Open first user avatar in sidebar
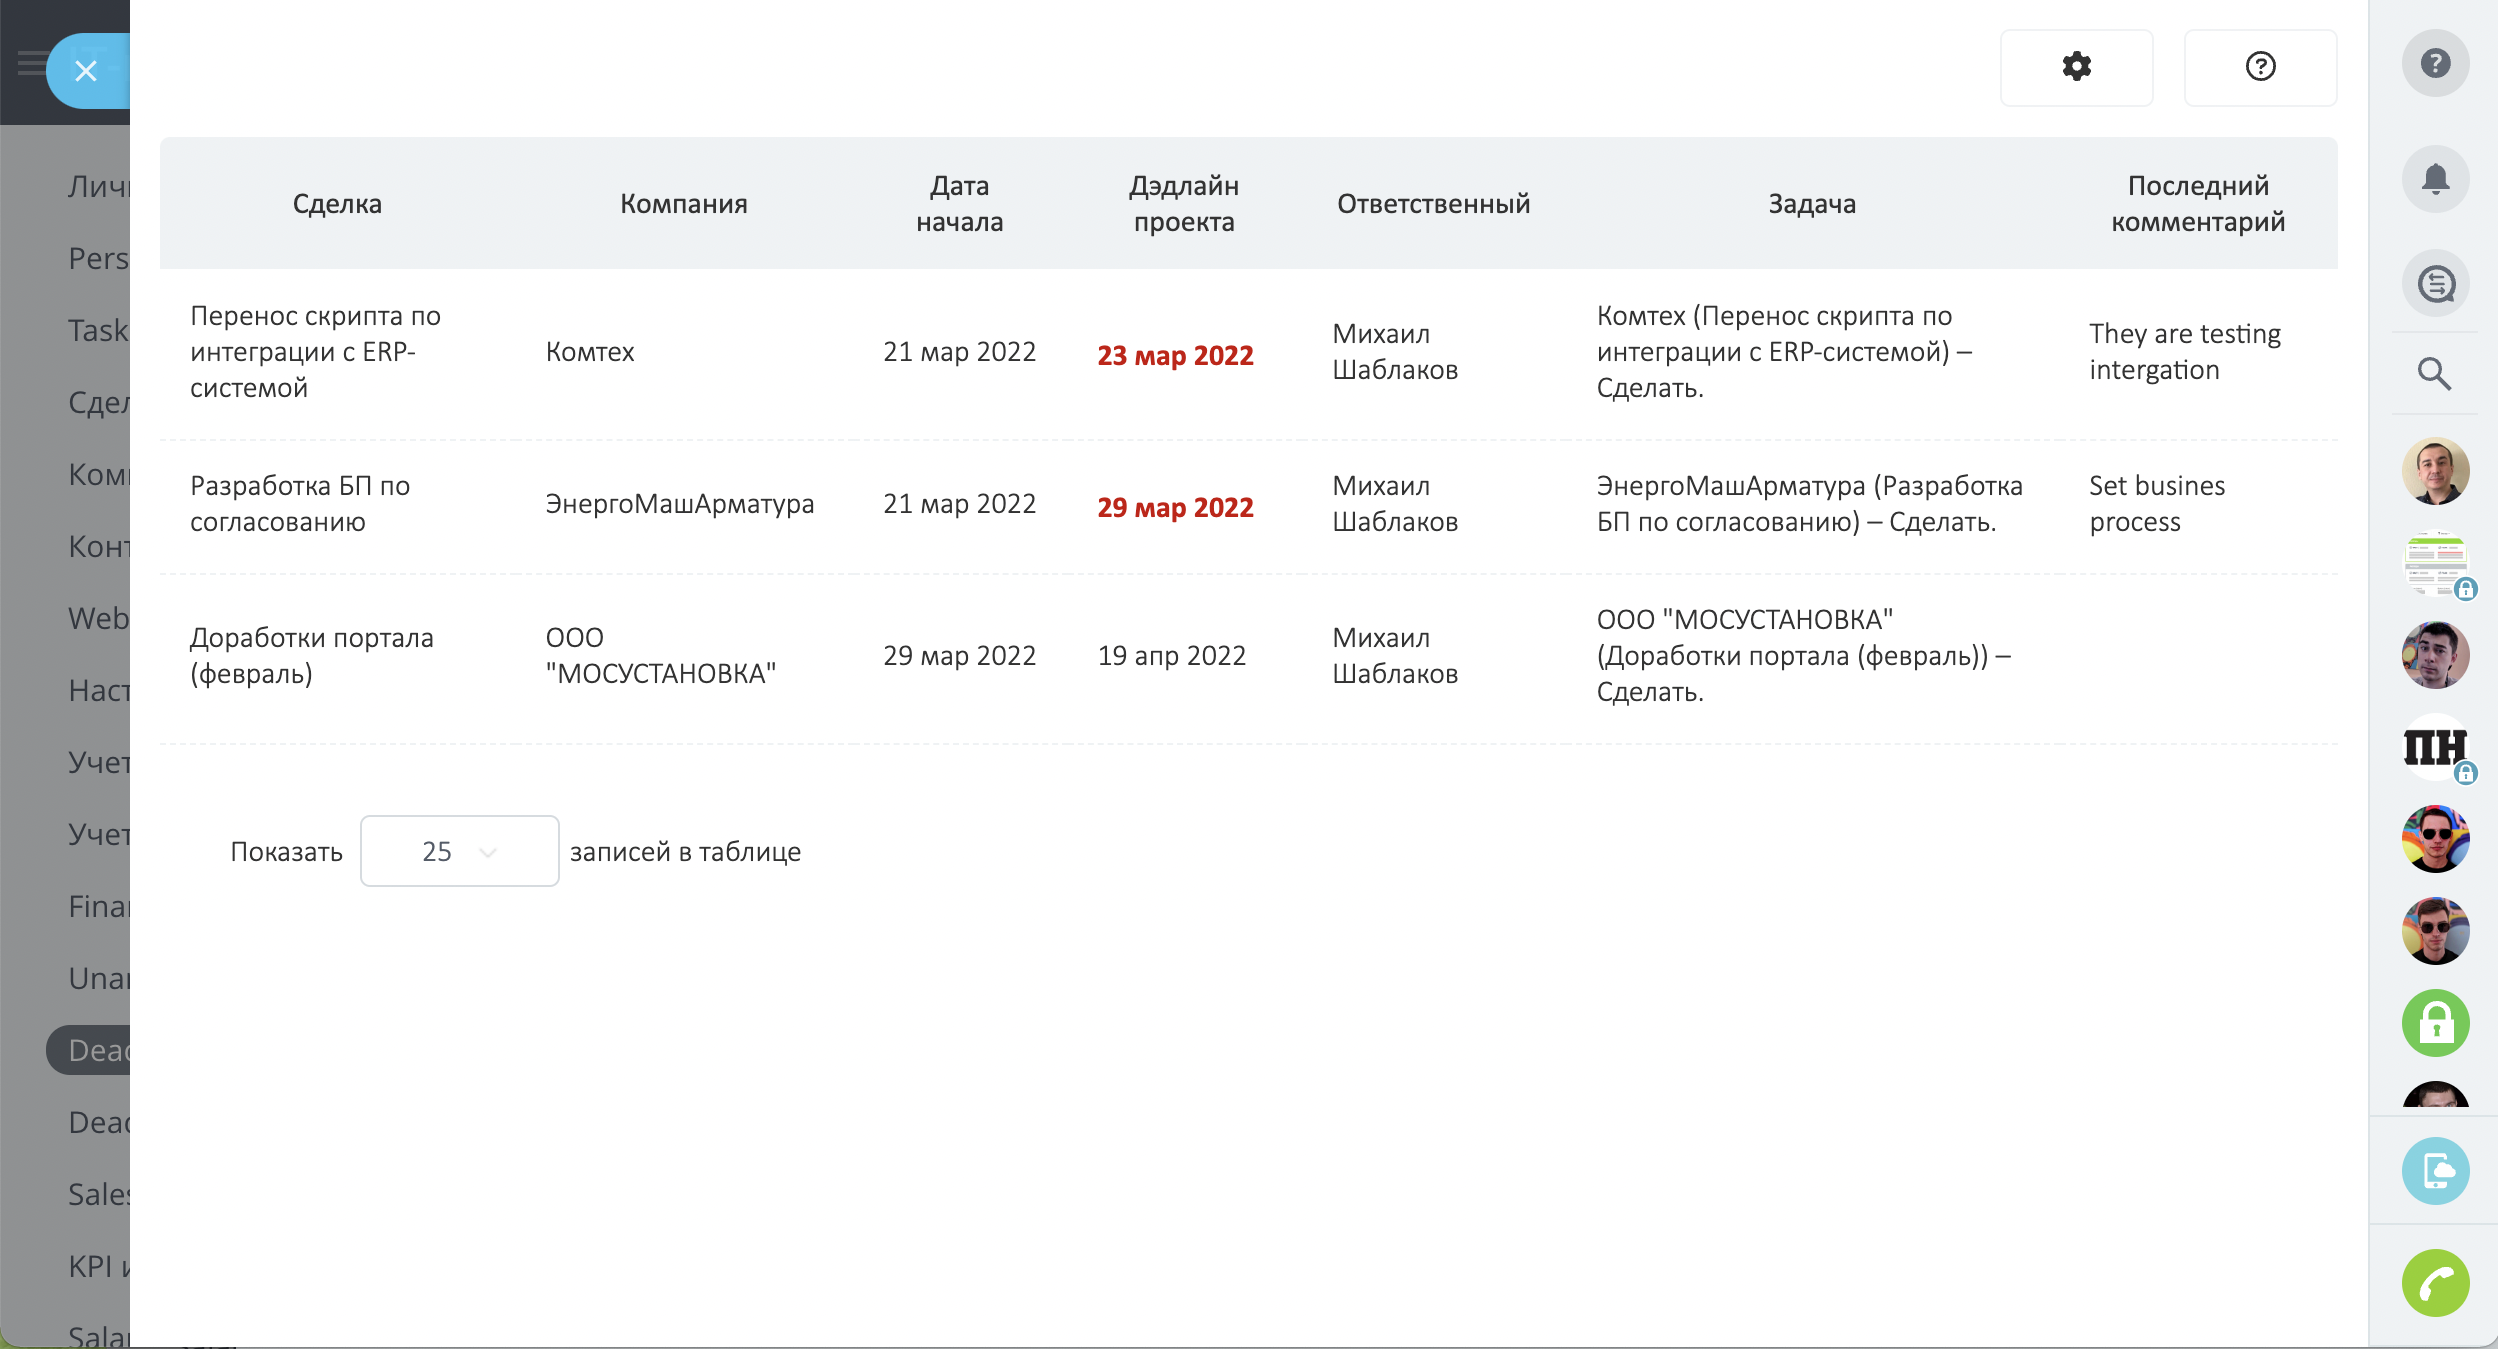This screenshot has height=1349, width=2498. point(2435,471)
